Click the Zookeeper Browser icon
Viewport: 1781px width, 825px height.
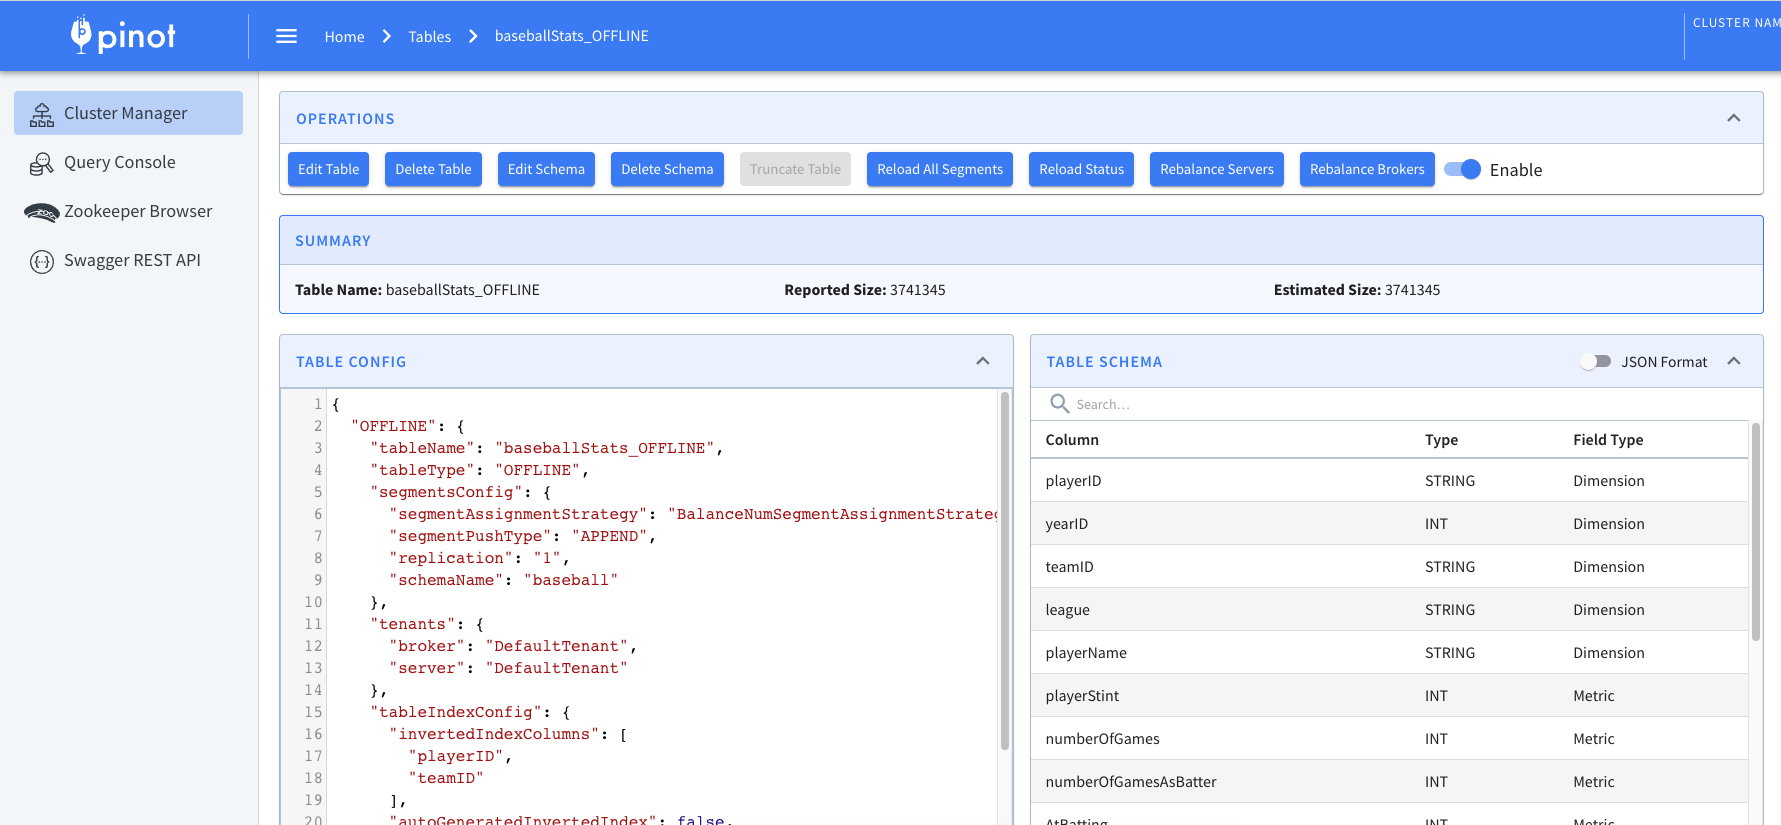click(x=42, y=212)
